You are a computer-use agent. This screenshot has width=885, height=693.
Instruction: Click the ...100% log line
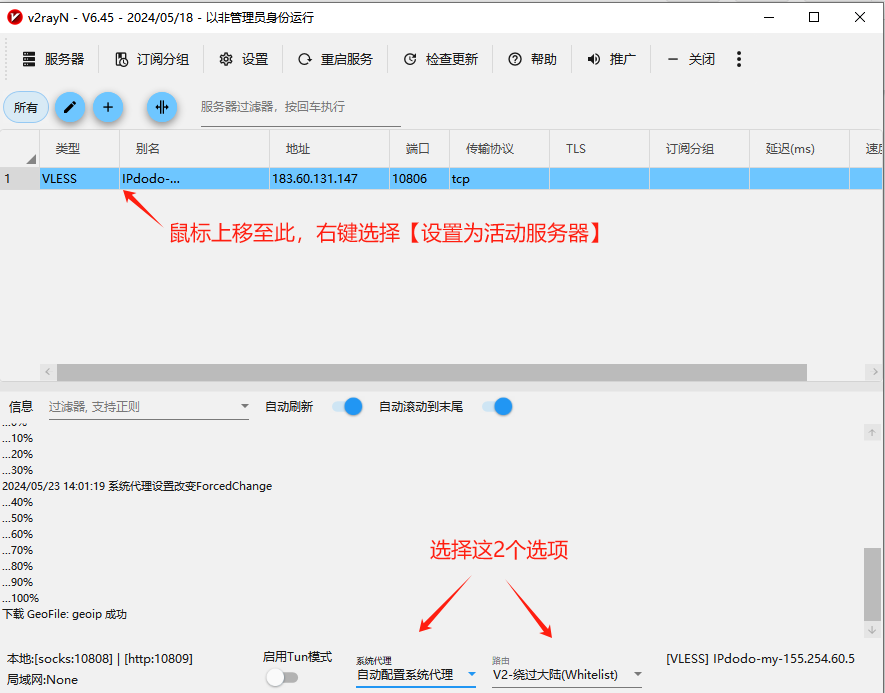tap(21, 598)
